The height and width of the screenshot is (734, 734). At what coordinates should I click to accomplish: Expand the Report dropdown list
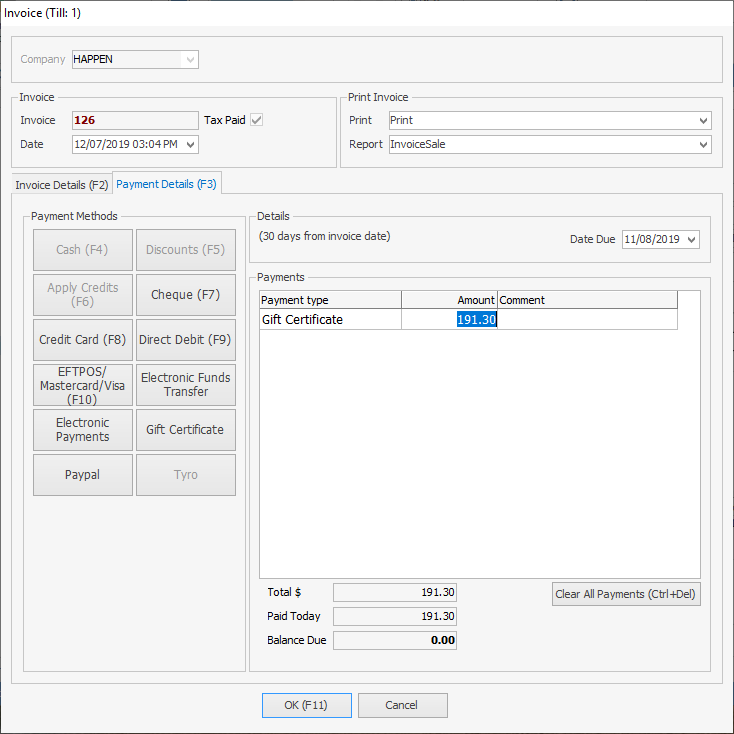pos(703,145)
